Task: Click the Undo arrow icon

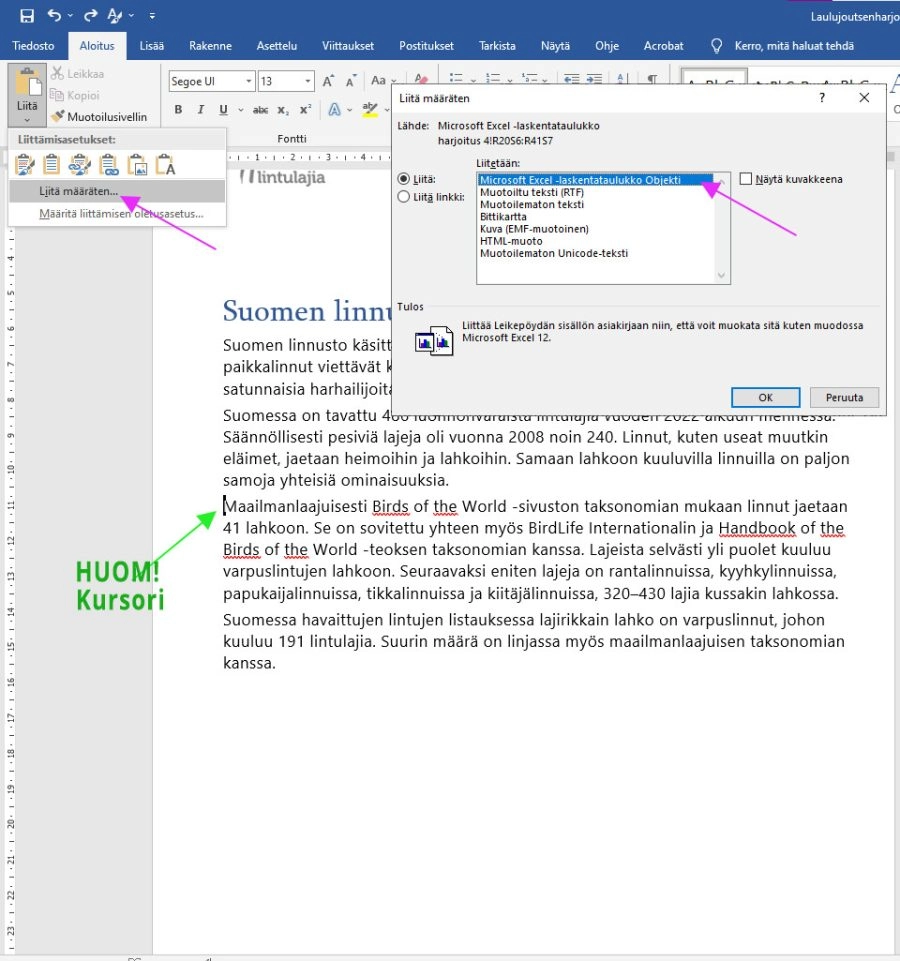Action: click(55, 15)
